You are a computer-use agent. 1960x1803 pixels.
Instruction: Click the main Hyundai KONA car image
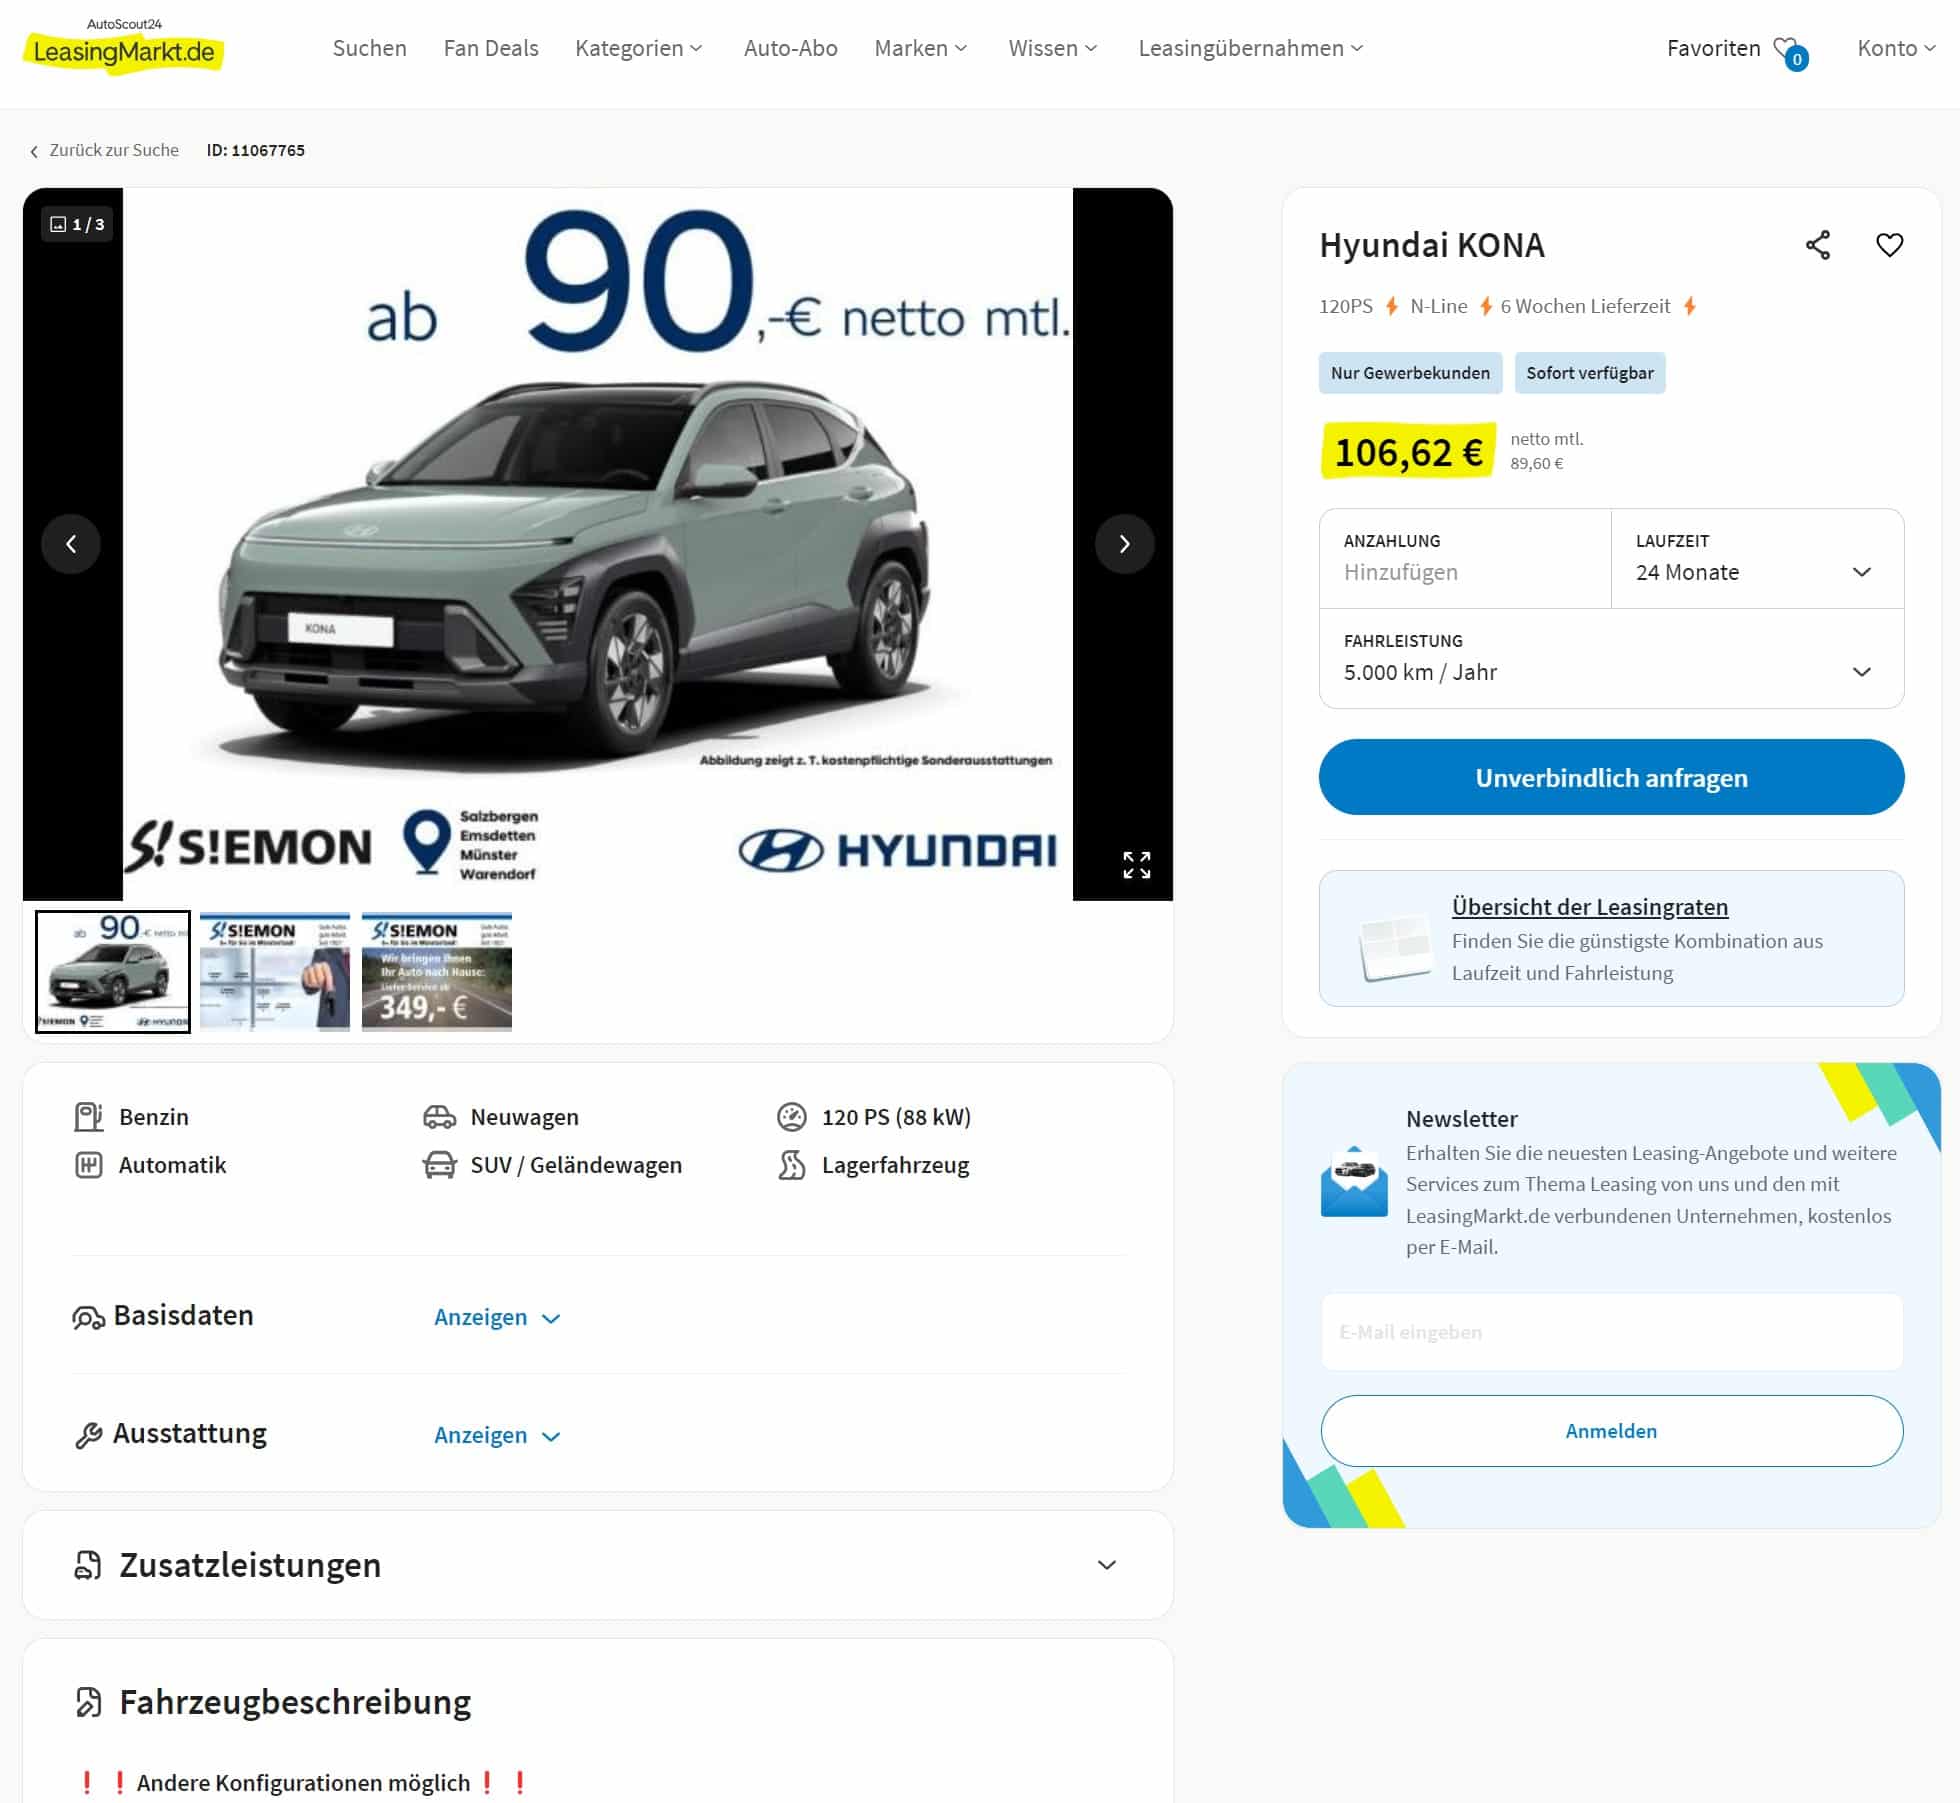click(x=598, y=544)
